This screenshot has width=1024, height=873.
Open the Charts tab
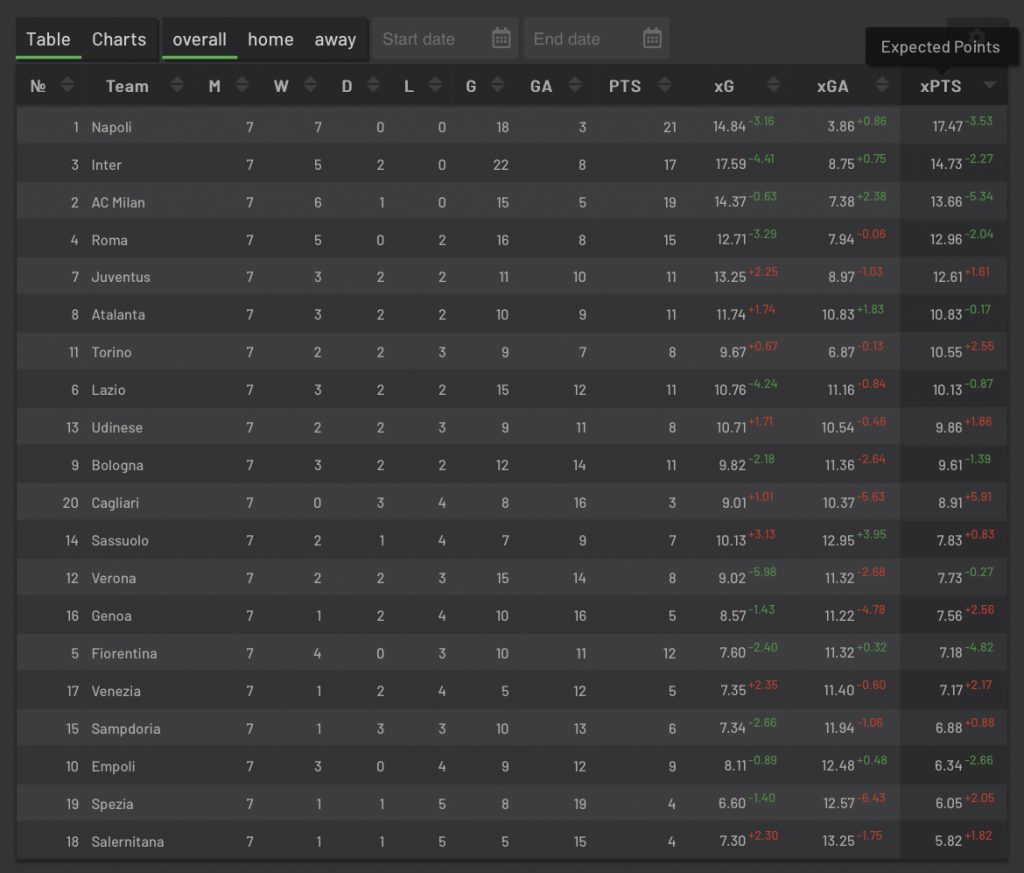pos(119,40)
